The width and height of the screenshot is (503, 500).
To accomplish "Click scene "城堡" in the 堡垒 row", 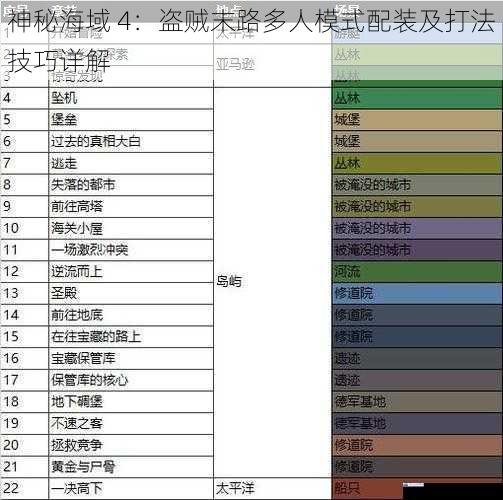I will click(x=417, y=120).
